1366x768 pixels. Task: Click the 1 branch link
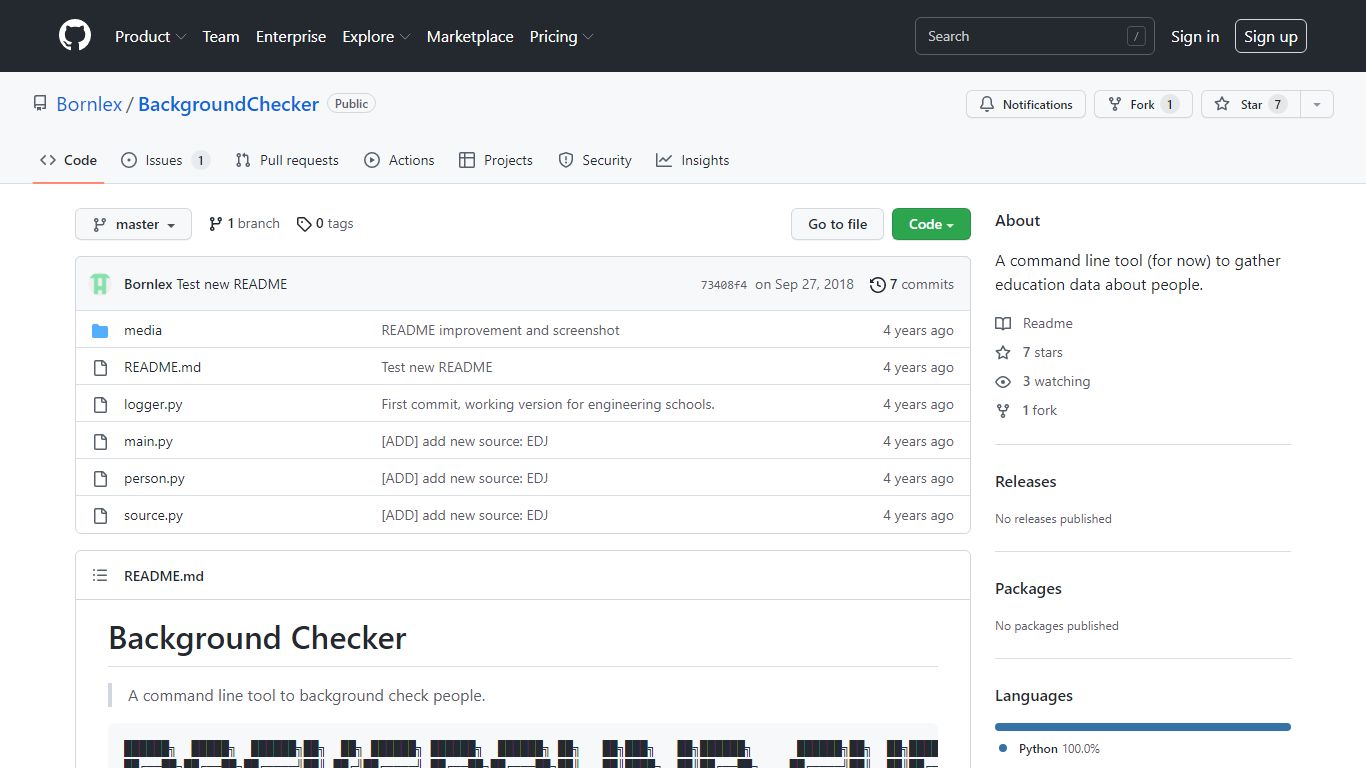(x=244, y=224)
